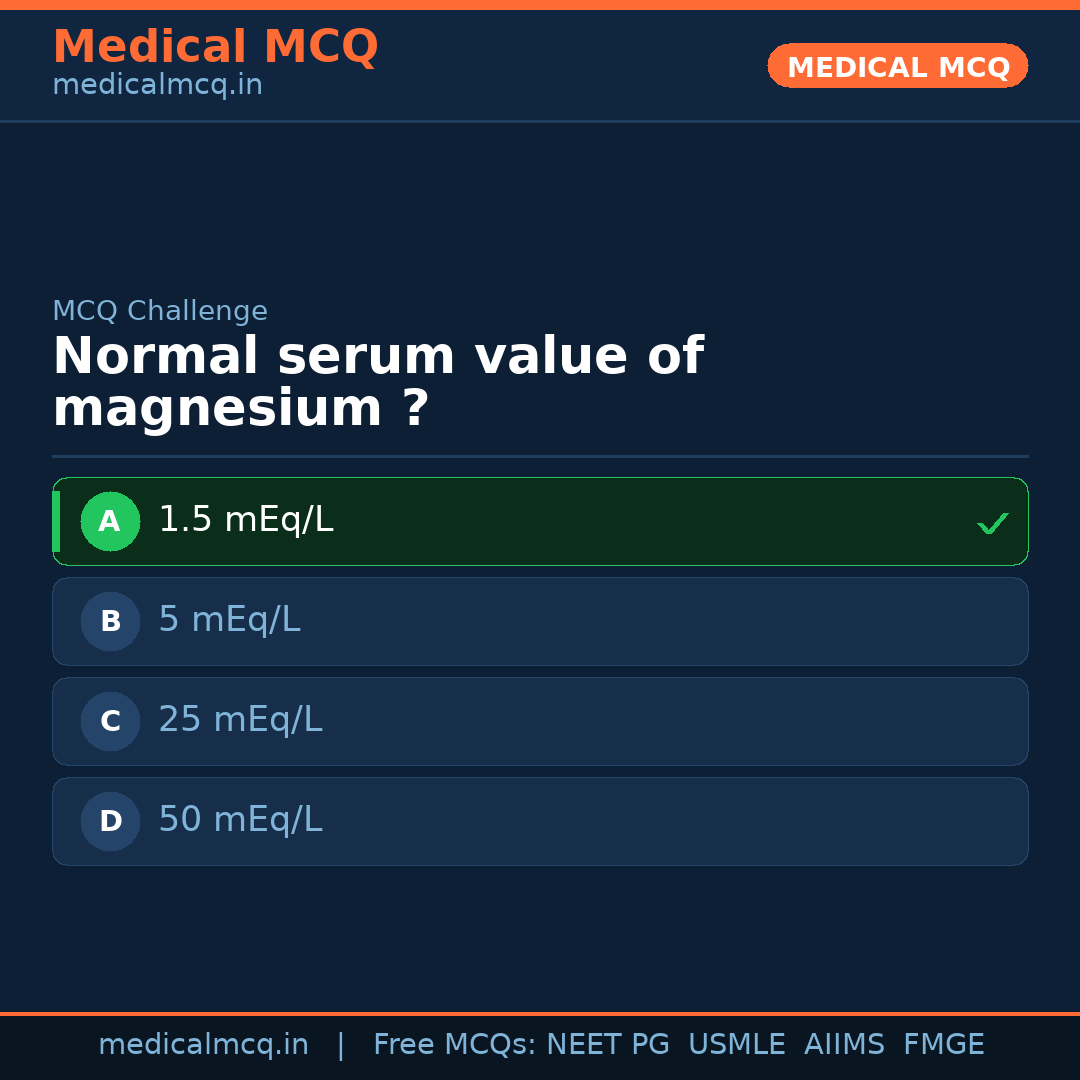1080x1080 pixels.
Task: Select the 1.5 mEq/L answer text
Action: tap(246, 520)
